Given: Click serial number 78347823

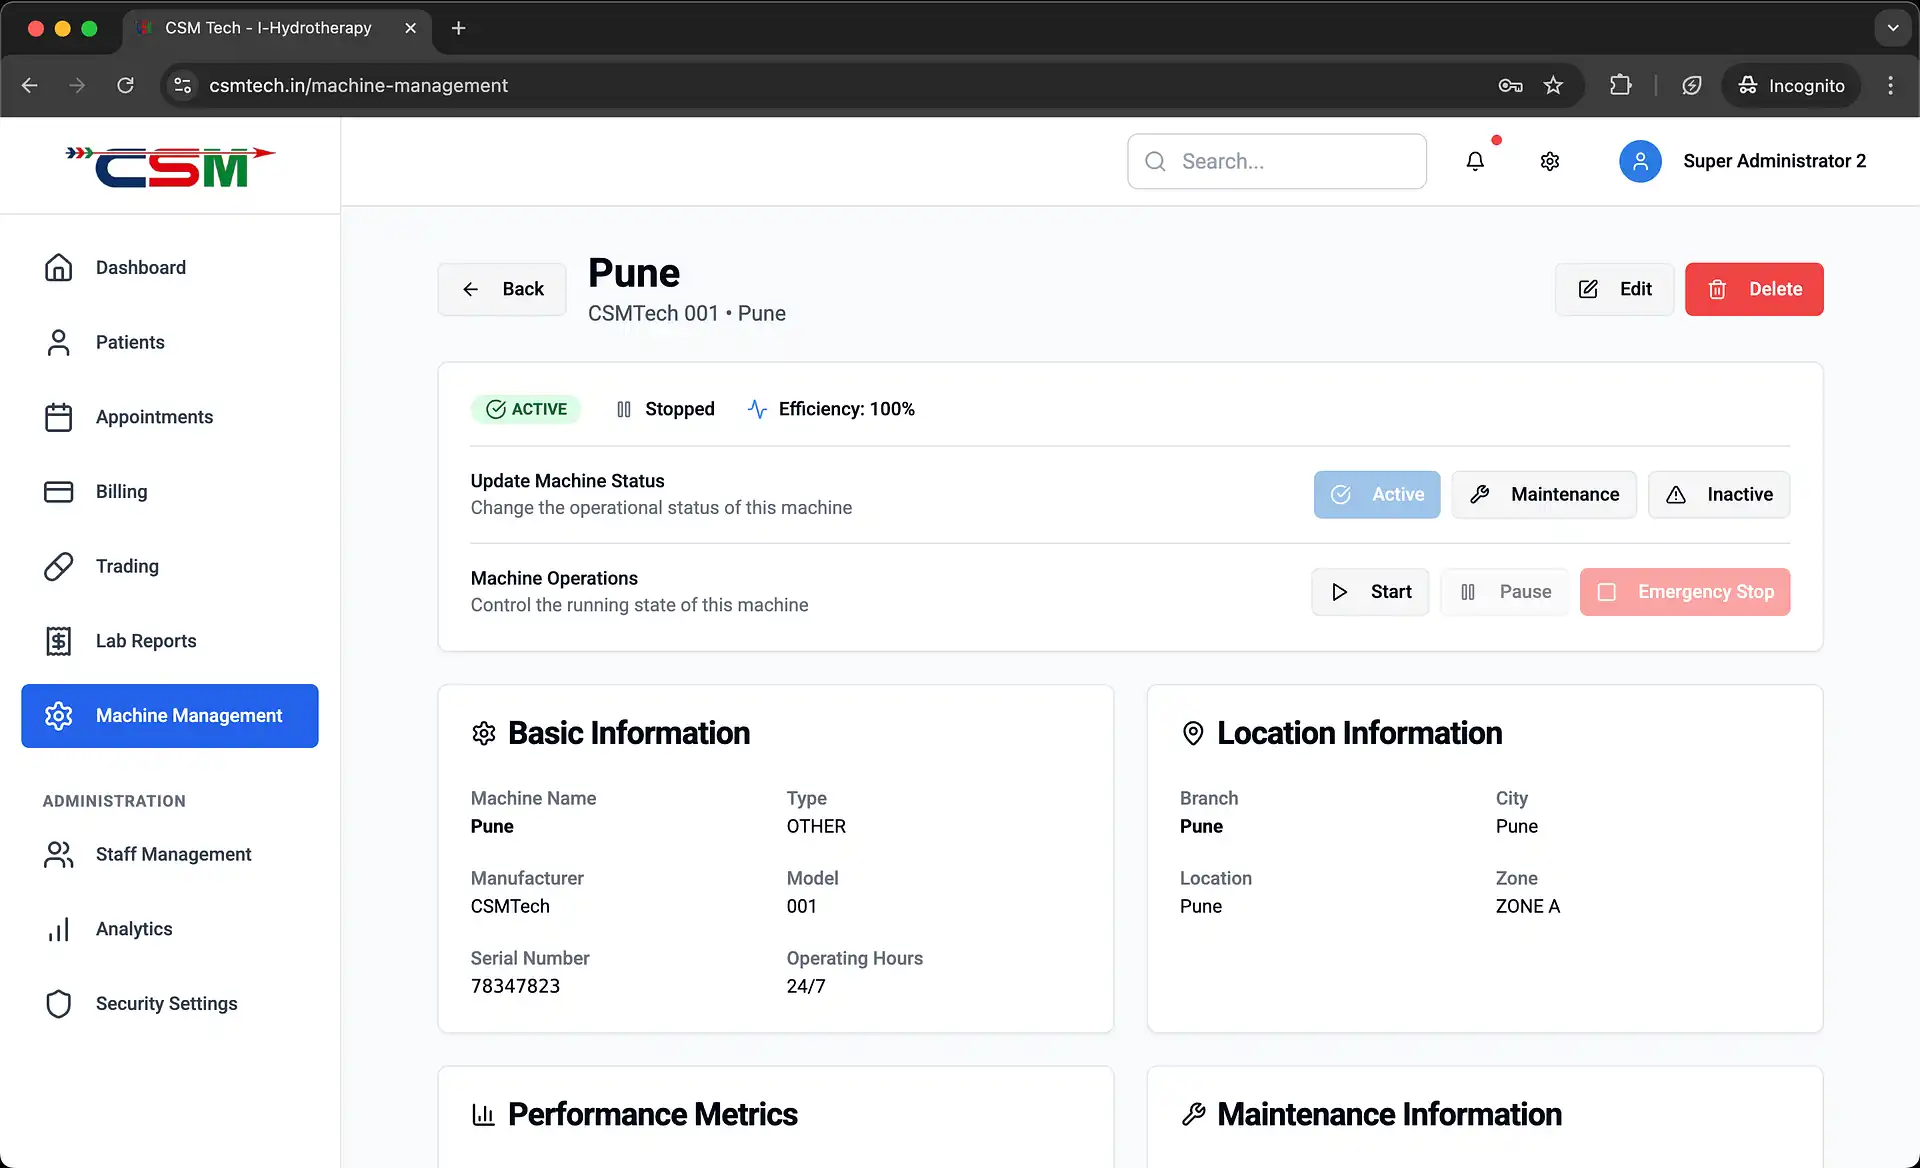Looking at the screenshot, I should [x=515, y=986].
